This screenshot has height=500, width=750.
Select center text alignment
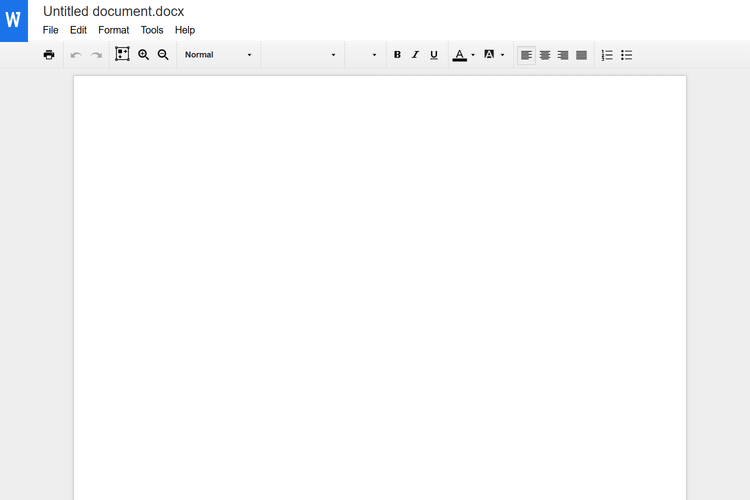click(x=545, y=55)
